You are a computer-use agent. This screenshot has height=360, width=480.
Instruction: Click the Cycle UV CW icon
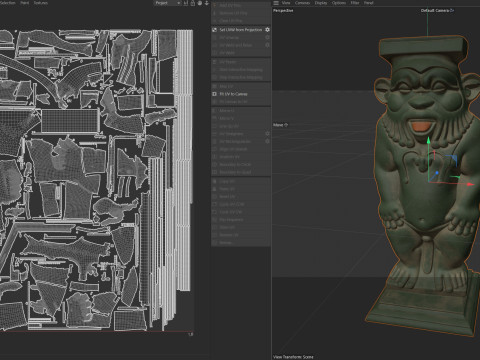click(215, 212)
